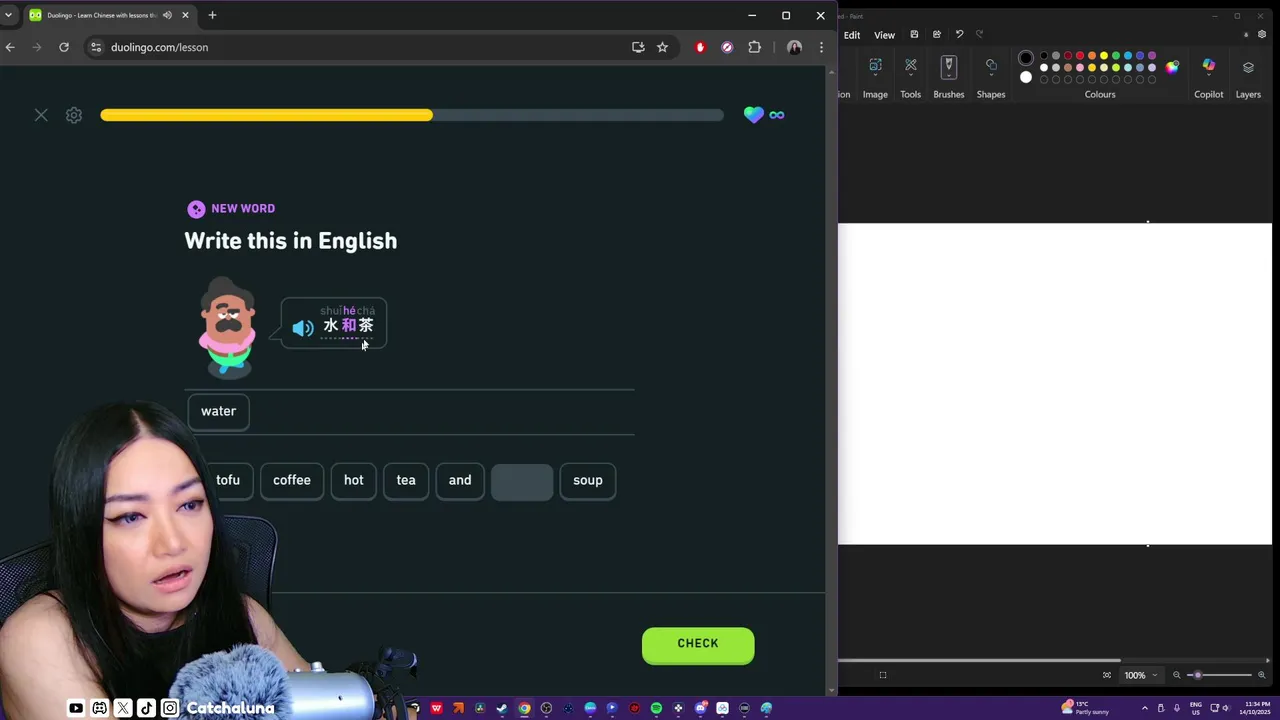The image size is (1280, 720).
Task: Reload the Duolingo page
Action: click(x=64, y=47)
